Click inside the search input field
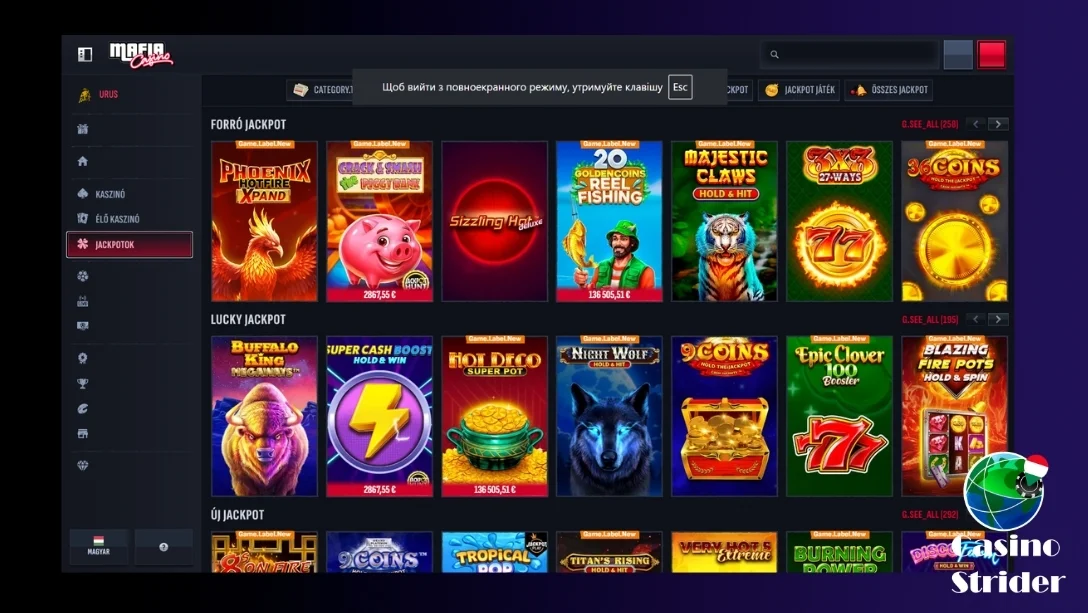The height and width of the screenshot is (613, 1088). pos(860,54)
